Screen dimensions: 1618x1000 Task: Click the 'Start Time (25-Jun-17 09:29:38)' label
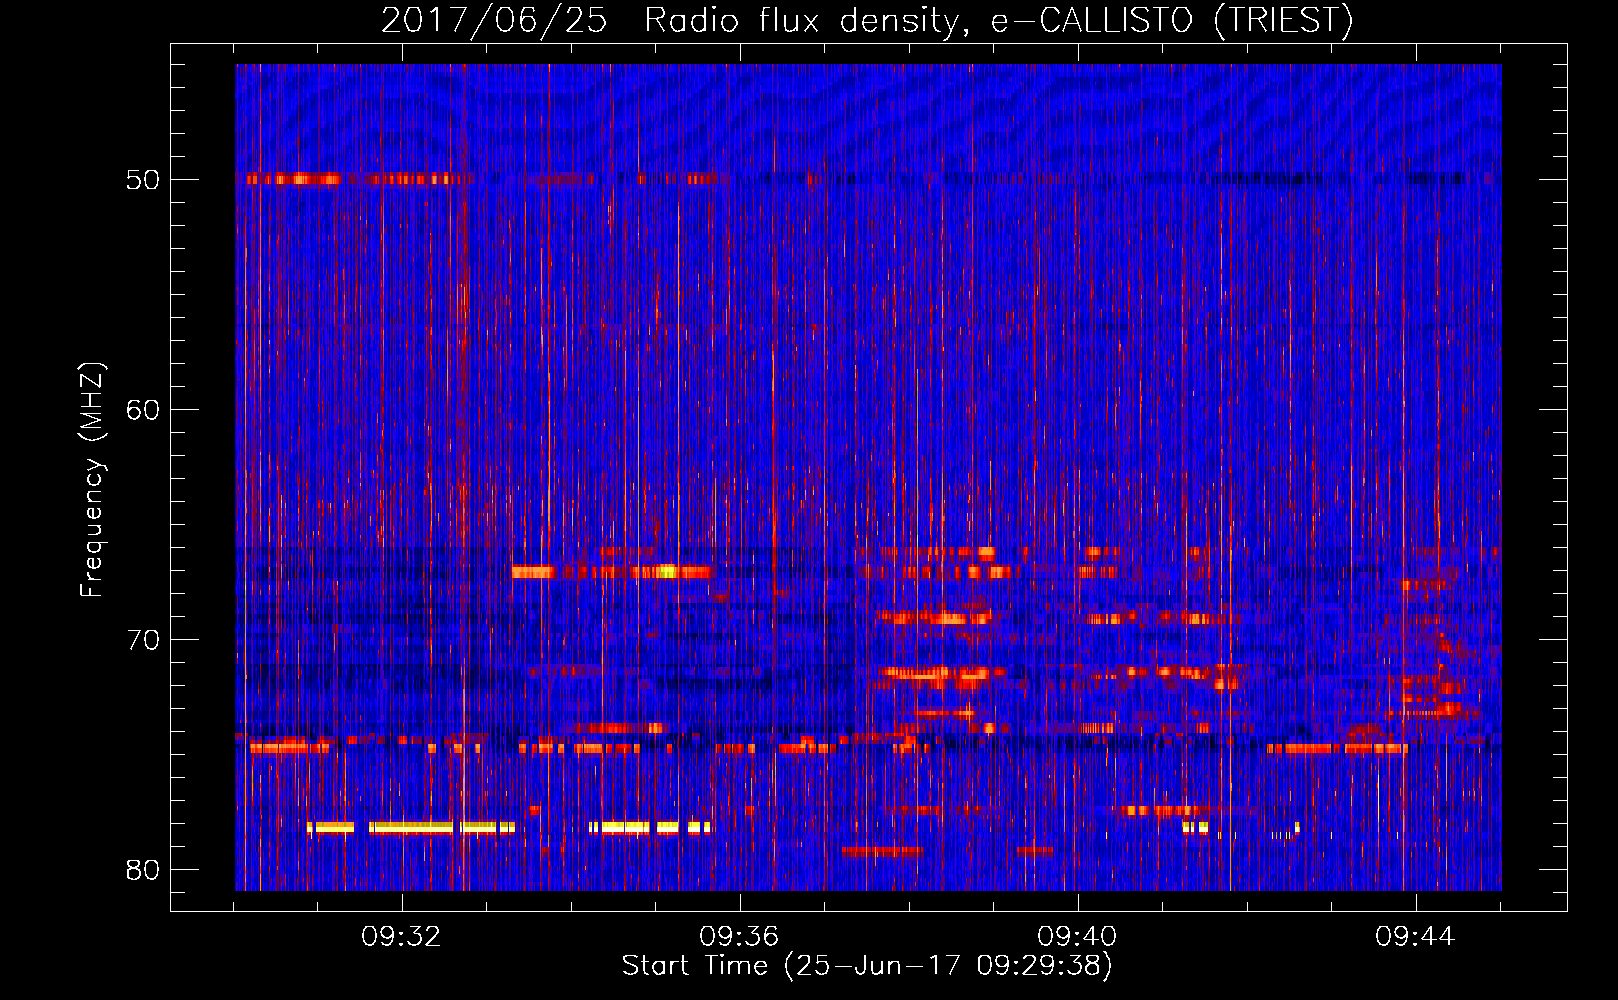click(x=867, y=966)
